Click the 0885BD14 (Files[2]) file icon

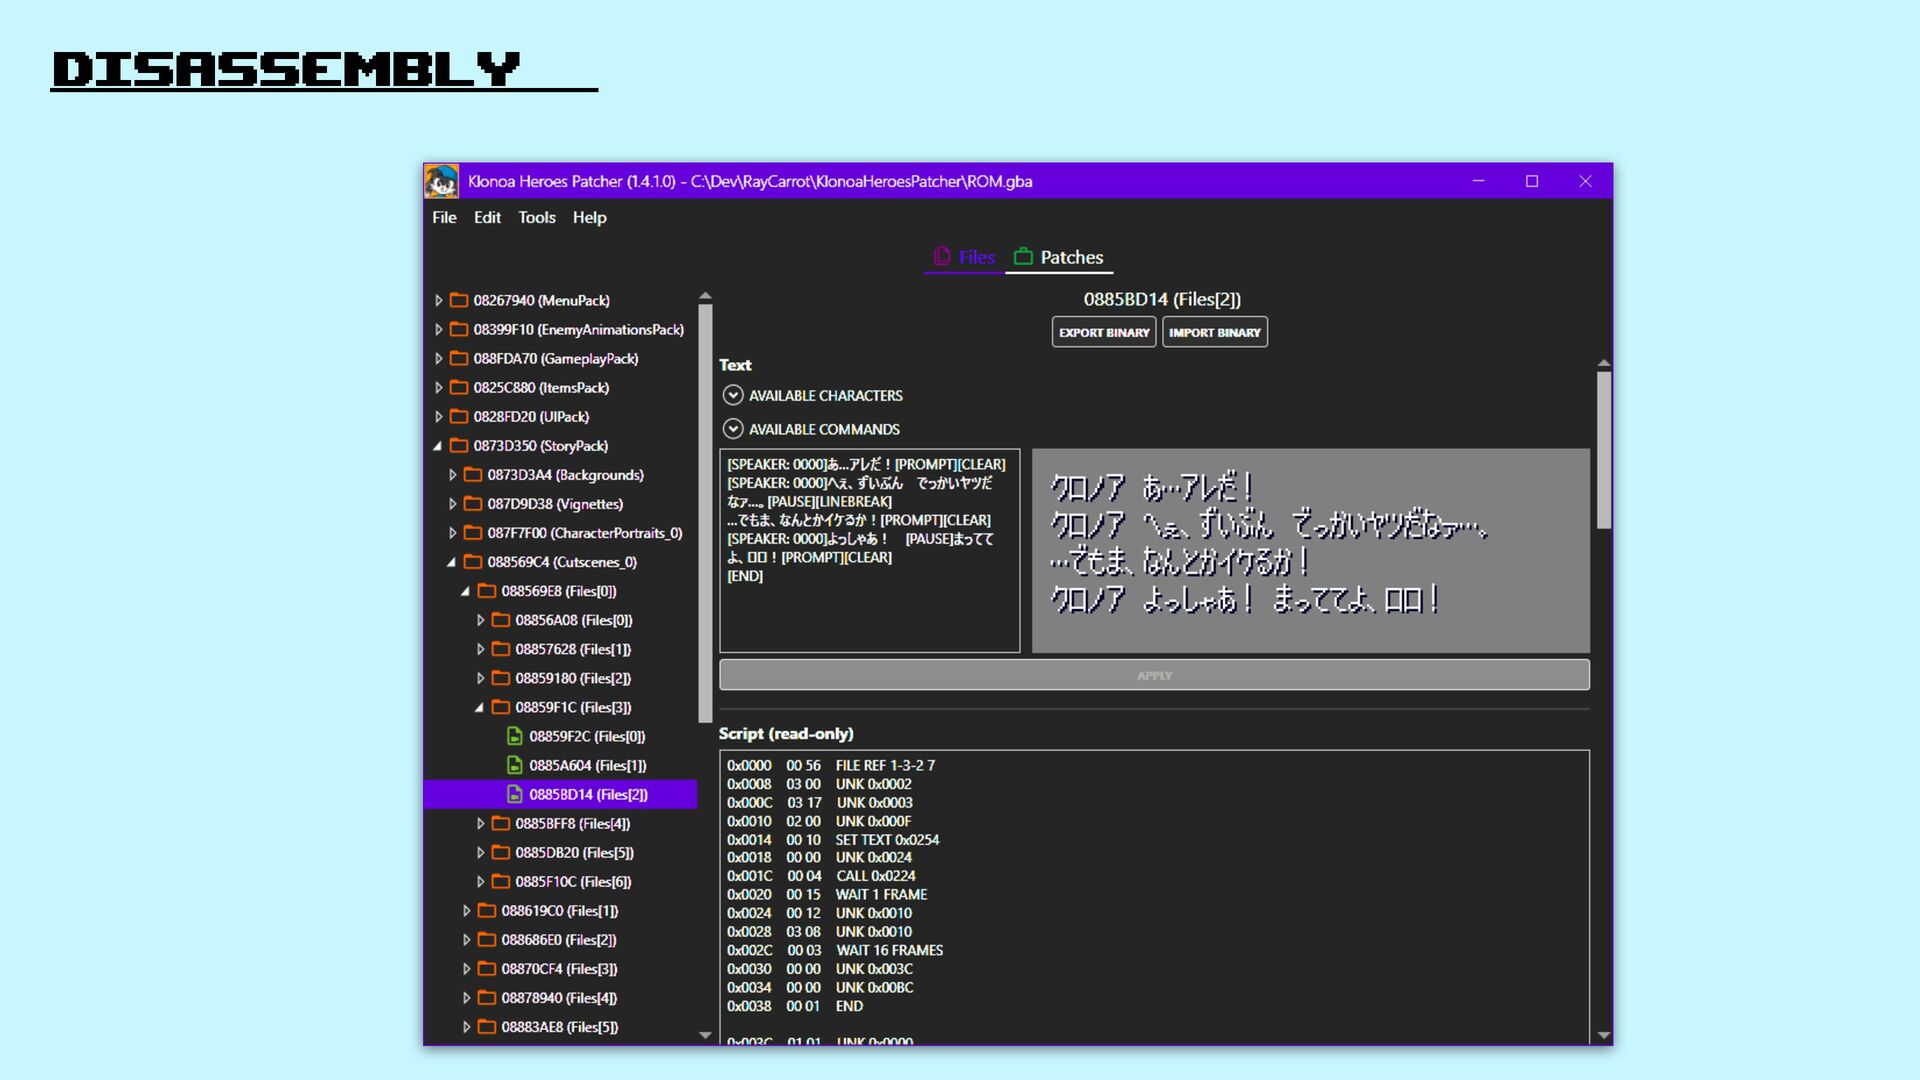[x=515, y=794]
